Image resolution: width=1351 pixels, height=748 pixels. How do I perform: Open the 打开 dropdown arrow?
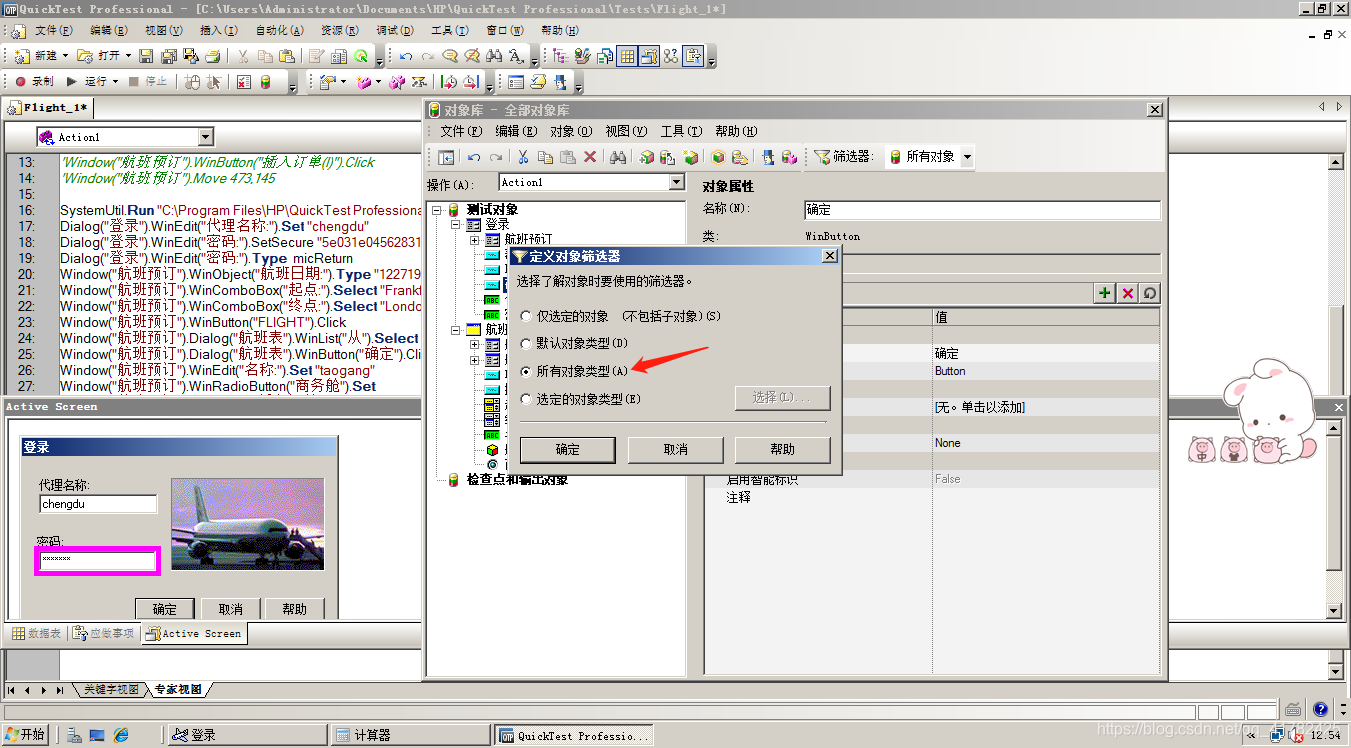(x=129, y=56)
